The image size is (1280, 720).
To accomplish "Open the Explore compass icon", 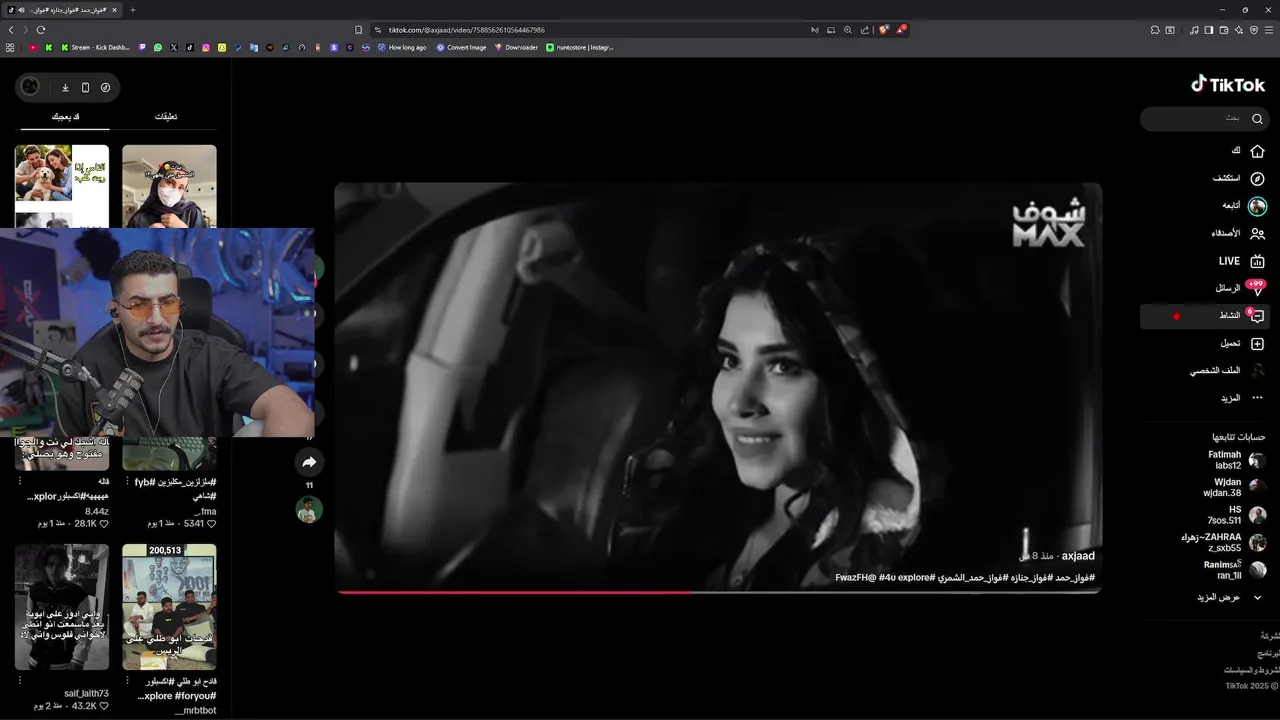I will 1257,179.
